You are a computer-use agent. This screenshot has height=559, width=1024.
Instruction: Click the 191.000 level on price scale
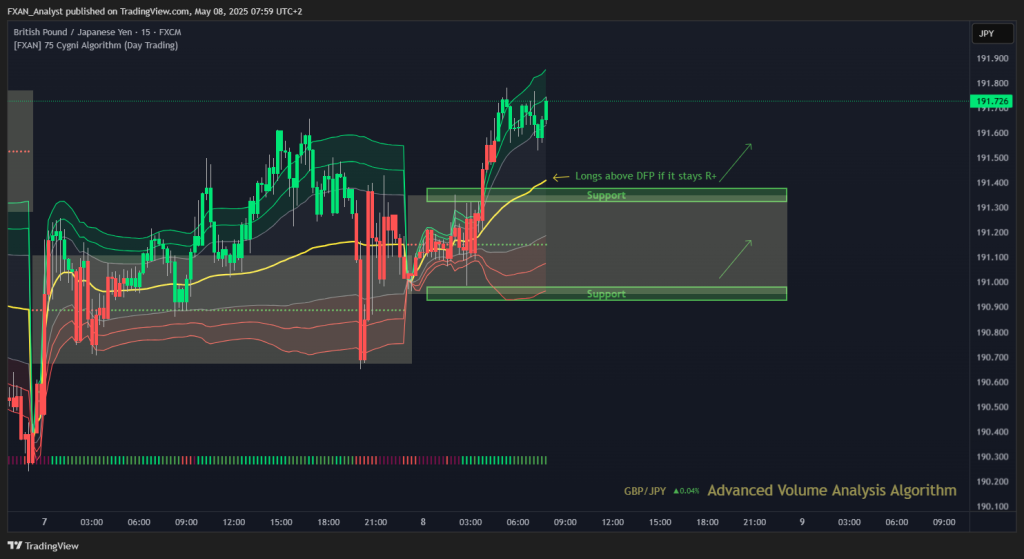[x=992, y=282]
